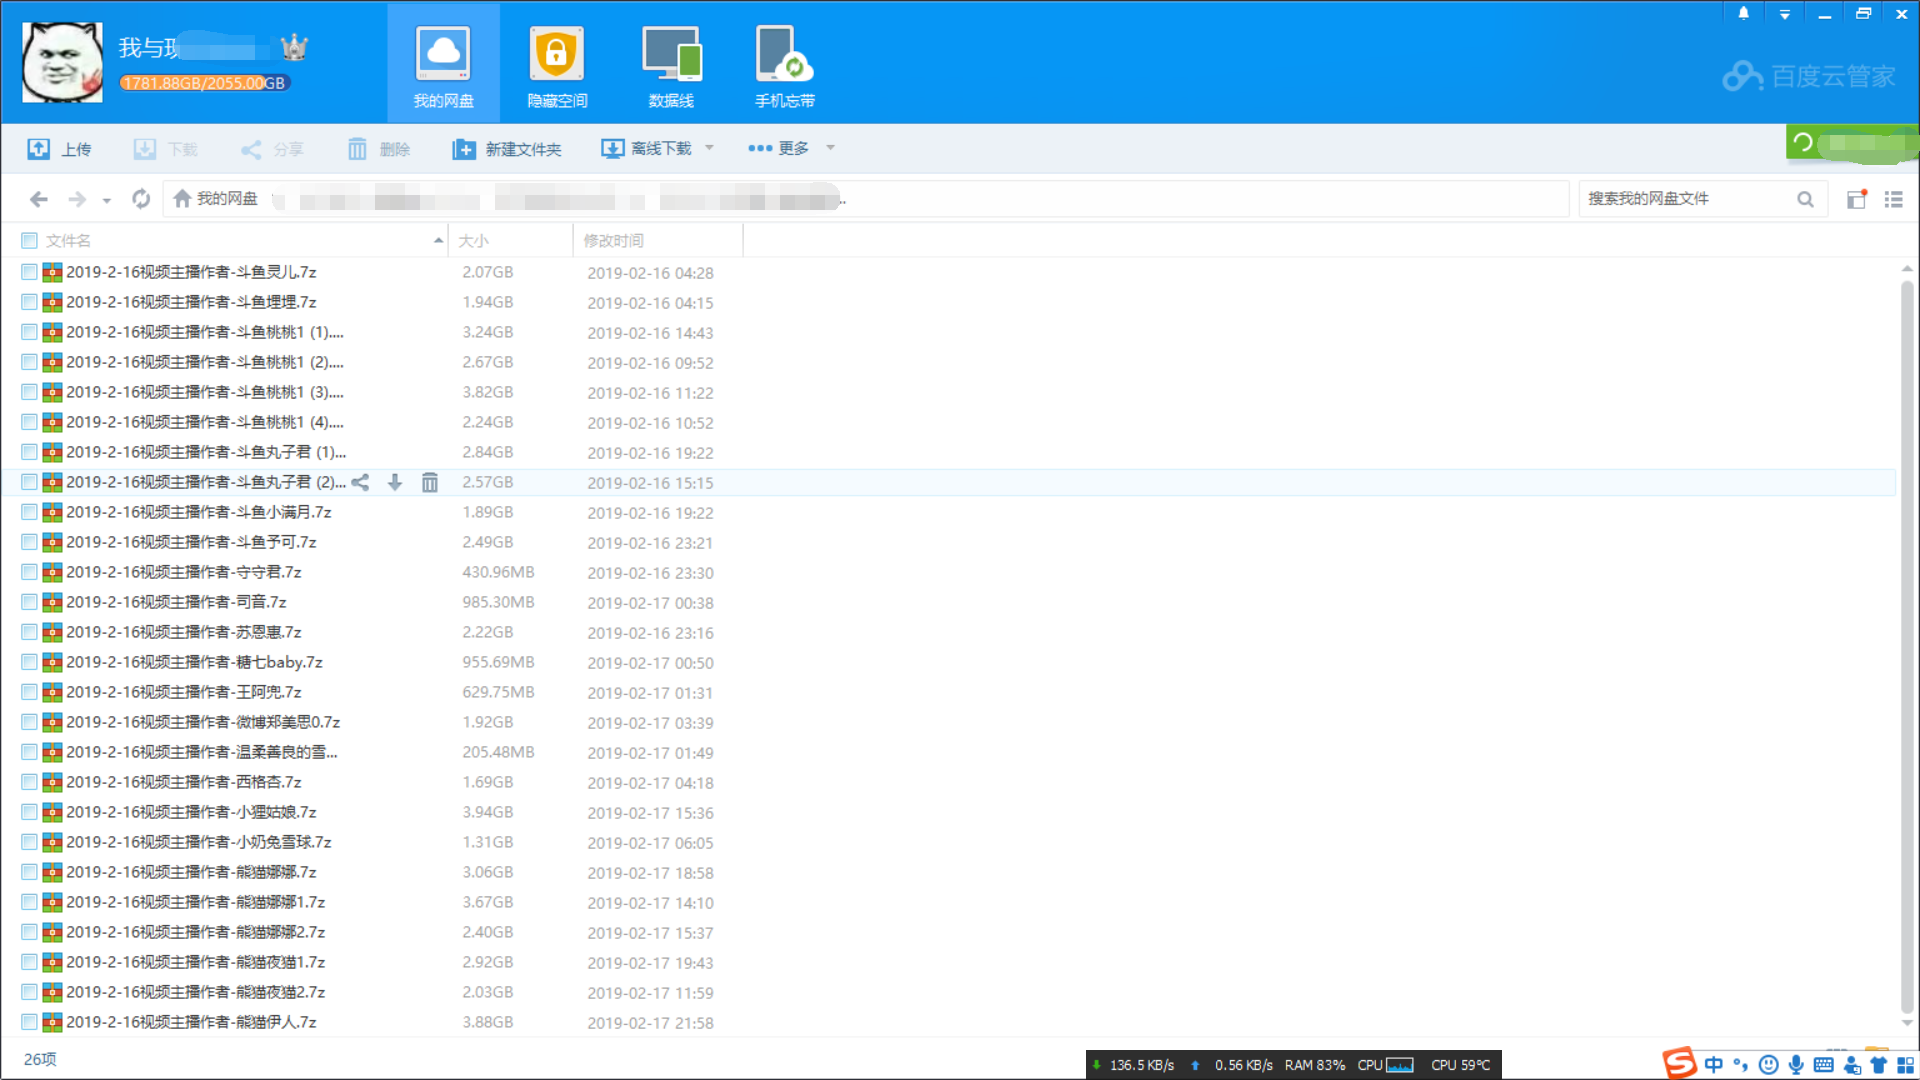Go back with the left arrow
This screenshot has width=1920, height=1080.
[x=39, y=199]
